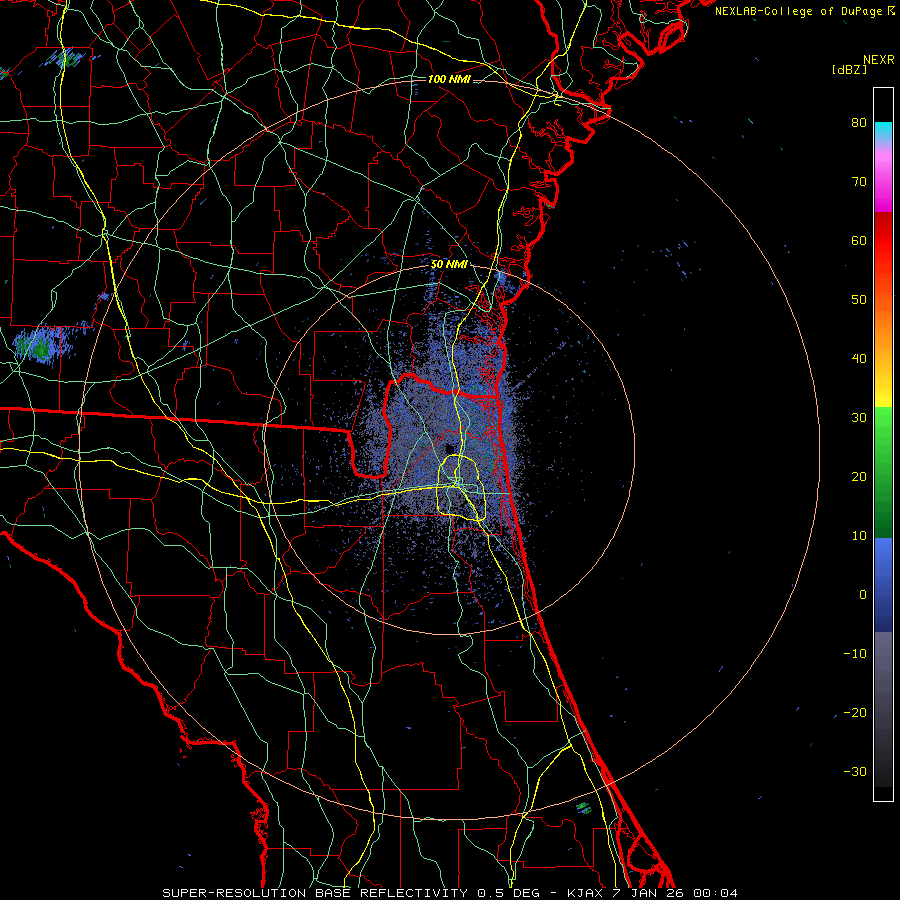Select the 40 value on dBZ scale

point(859,359)
